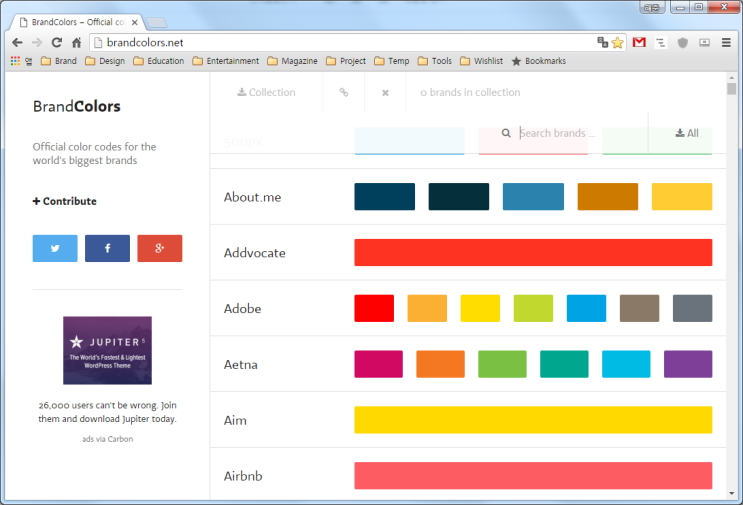Clear collection with the X icon
Viewport: 743px width, 505px height.
coord(385,93)
